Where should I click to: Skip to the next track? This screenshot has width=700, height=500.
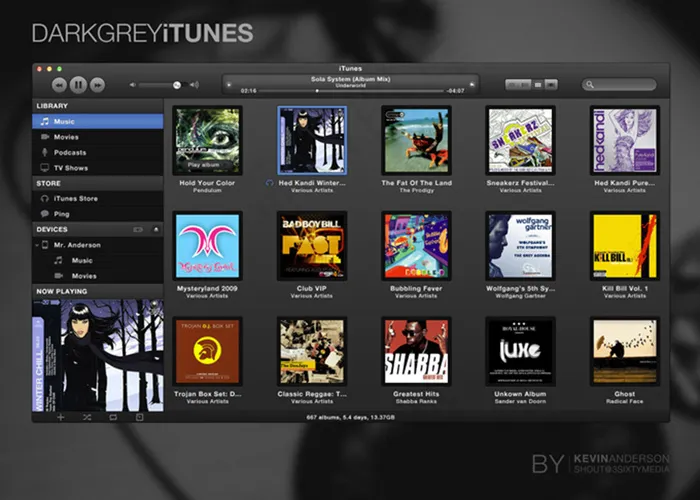click(x=97, y=85)
